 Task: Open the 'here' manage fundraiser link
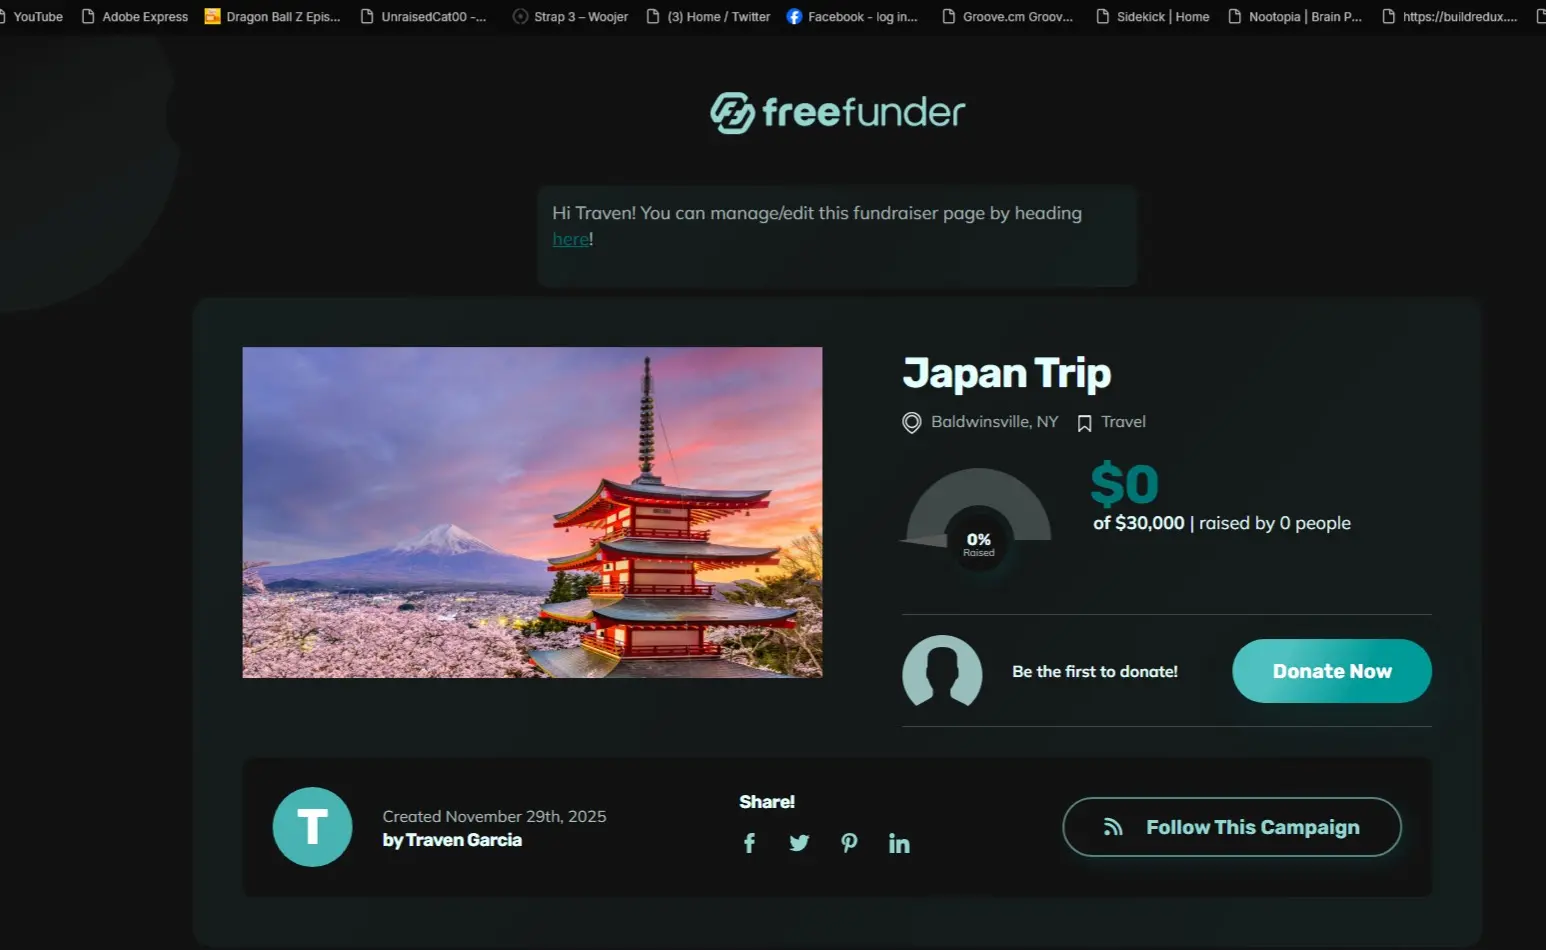click(x=571, y=239)
